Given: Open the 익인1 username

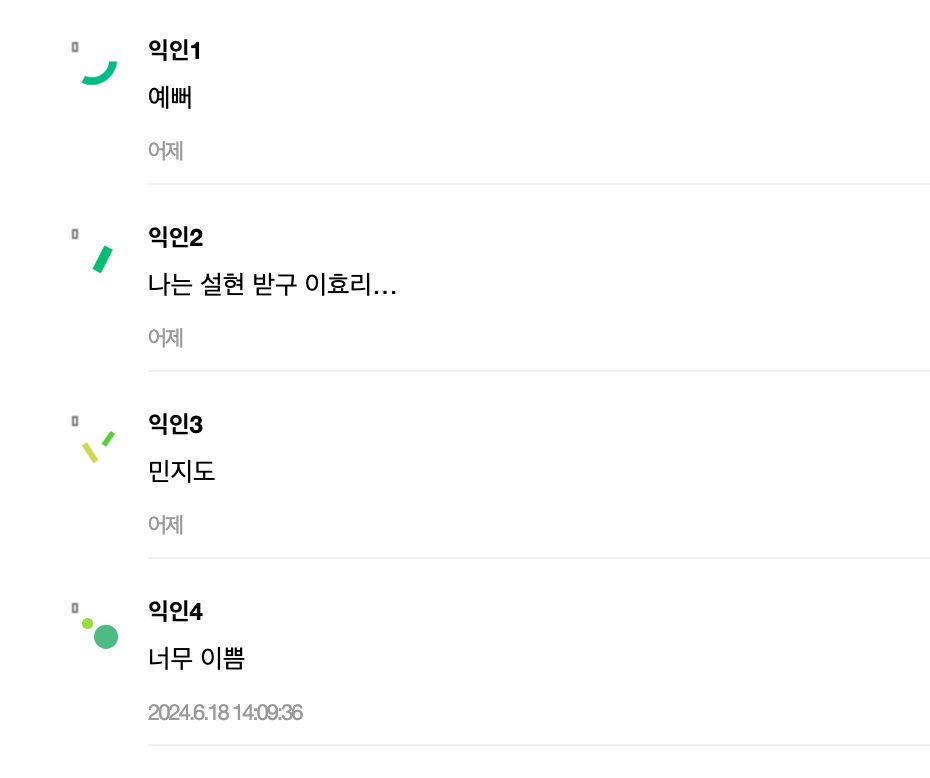Looking at the screenshot, I should tap(175, 50).
